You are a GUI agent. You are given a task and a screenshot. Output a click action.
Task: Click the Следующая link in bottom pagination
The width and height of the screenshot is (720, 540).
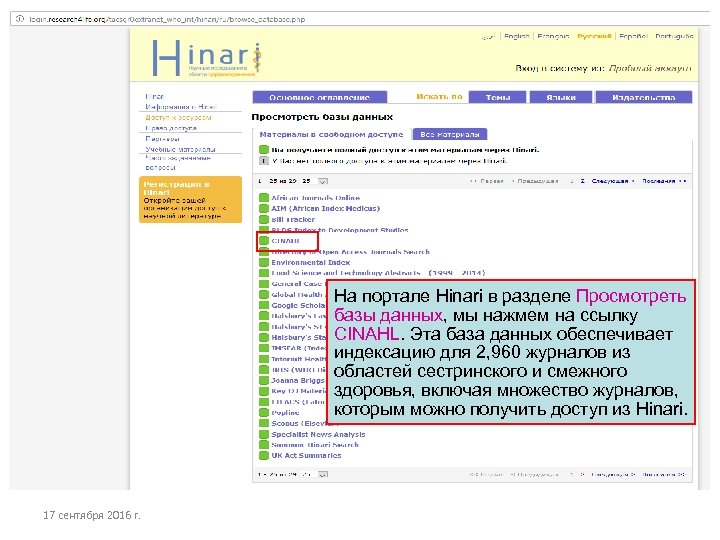[x=613, y=474]
